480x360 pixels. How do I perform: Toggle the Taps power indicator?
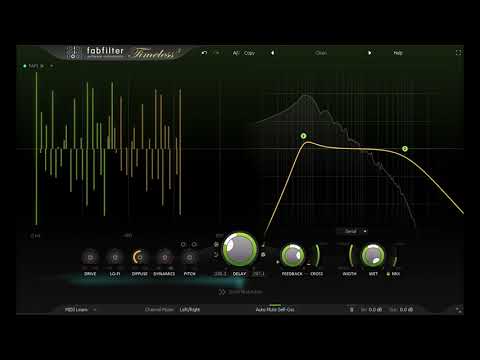pos(24,66)
